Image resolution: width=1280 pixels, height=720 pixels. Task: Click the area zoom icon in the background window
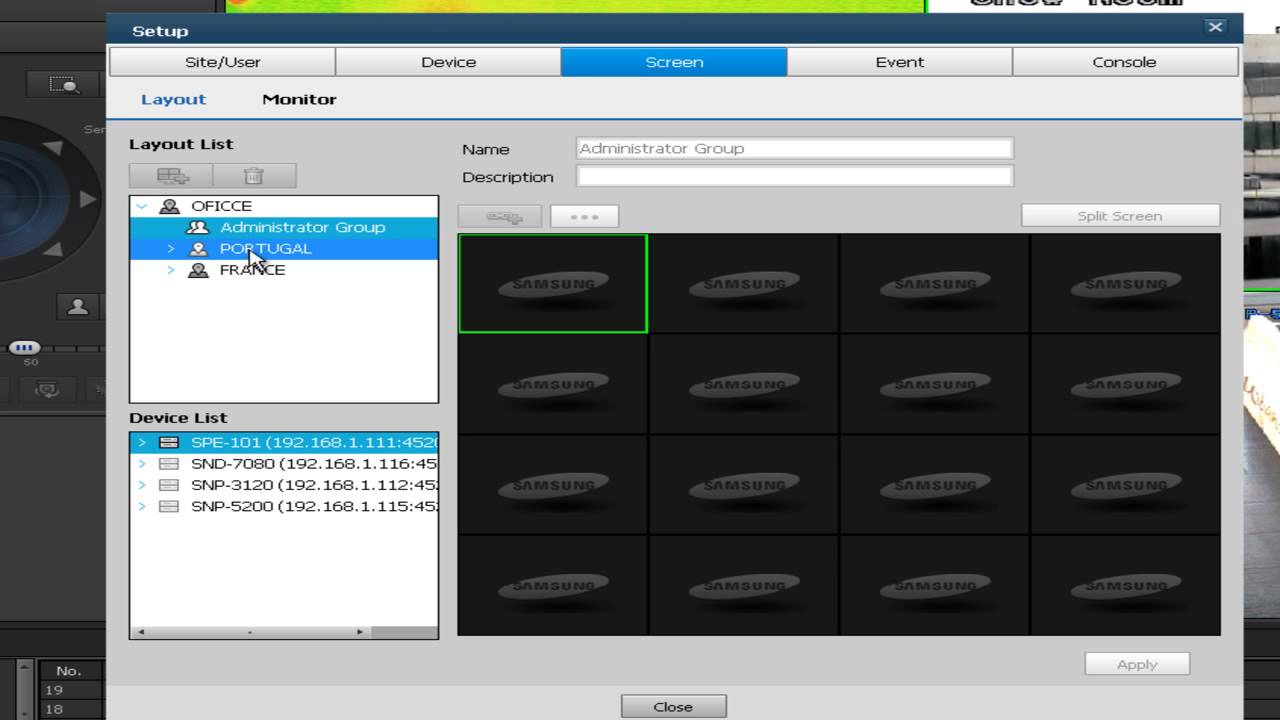65,85
